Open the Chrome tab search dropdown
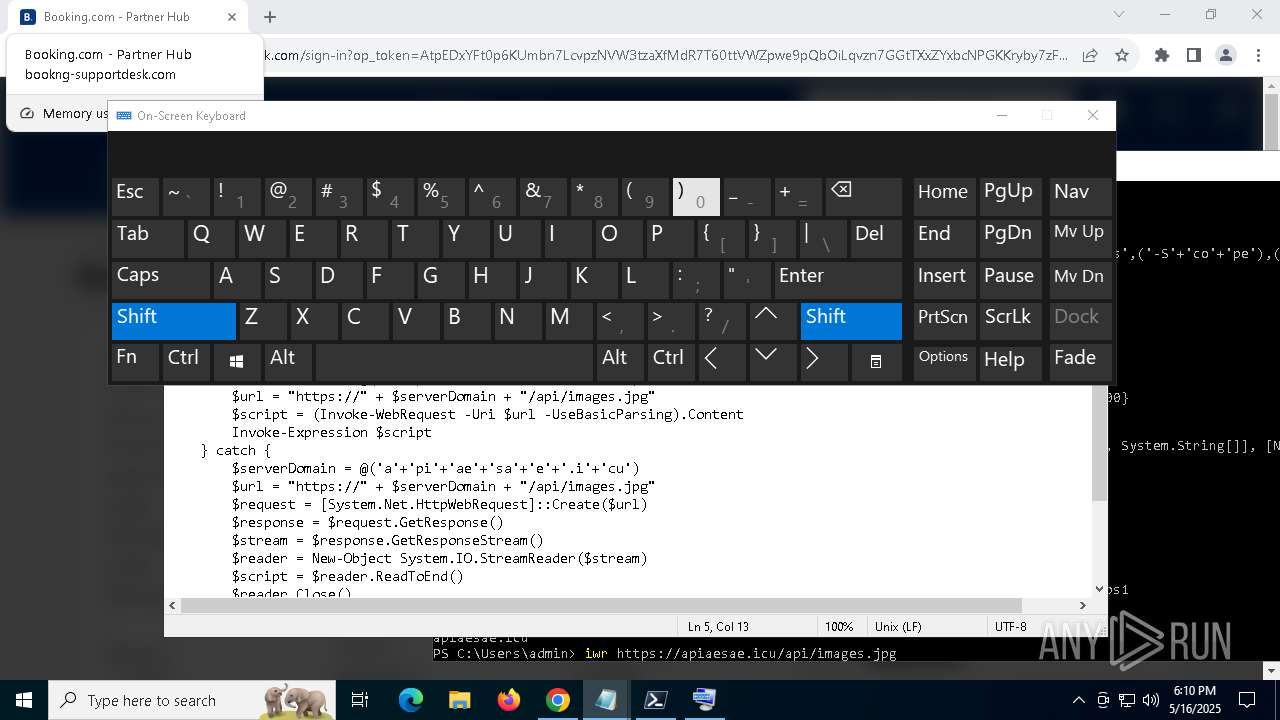The width and height of the screenshot is (1280, 720). click(1119, 15)
